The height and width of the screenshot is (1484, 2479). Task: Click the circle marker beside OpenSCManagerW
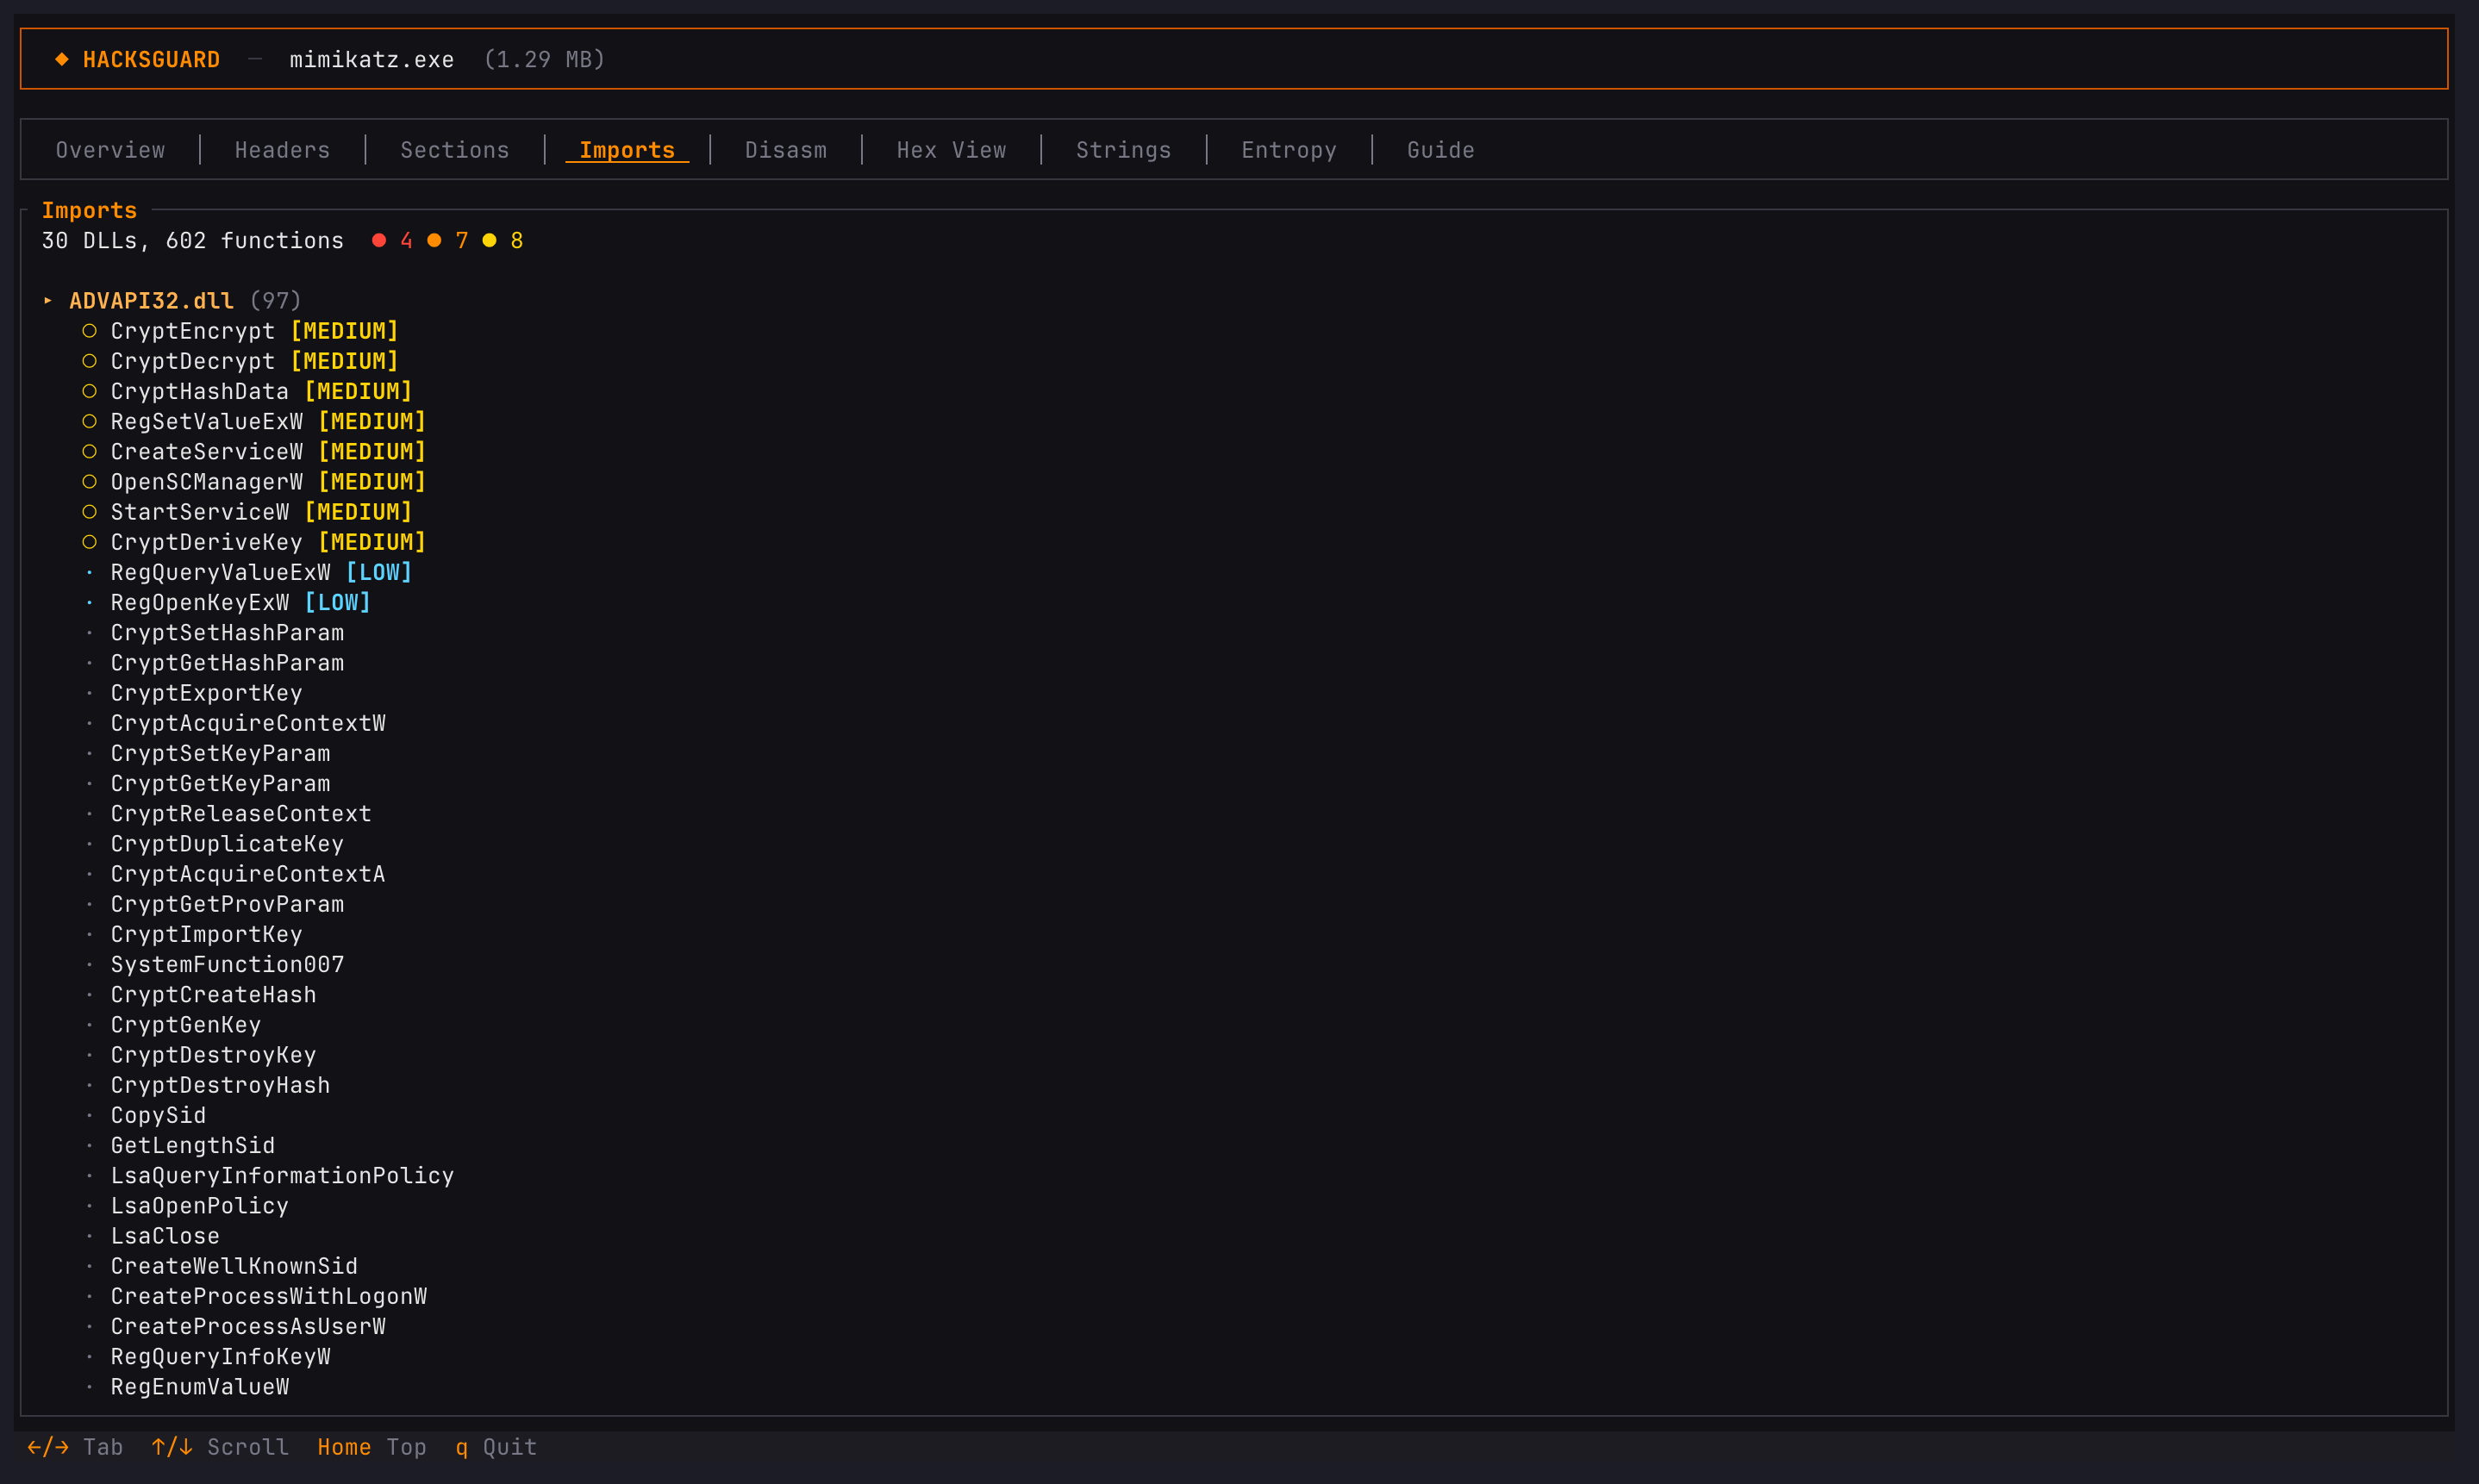90,482
